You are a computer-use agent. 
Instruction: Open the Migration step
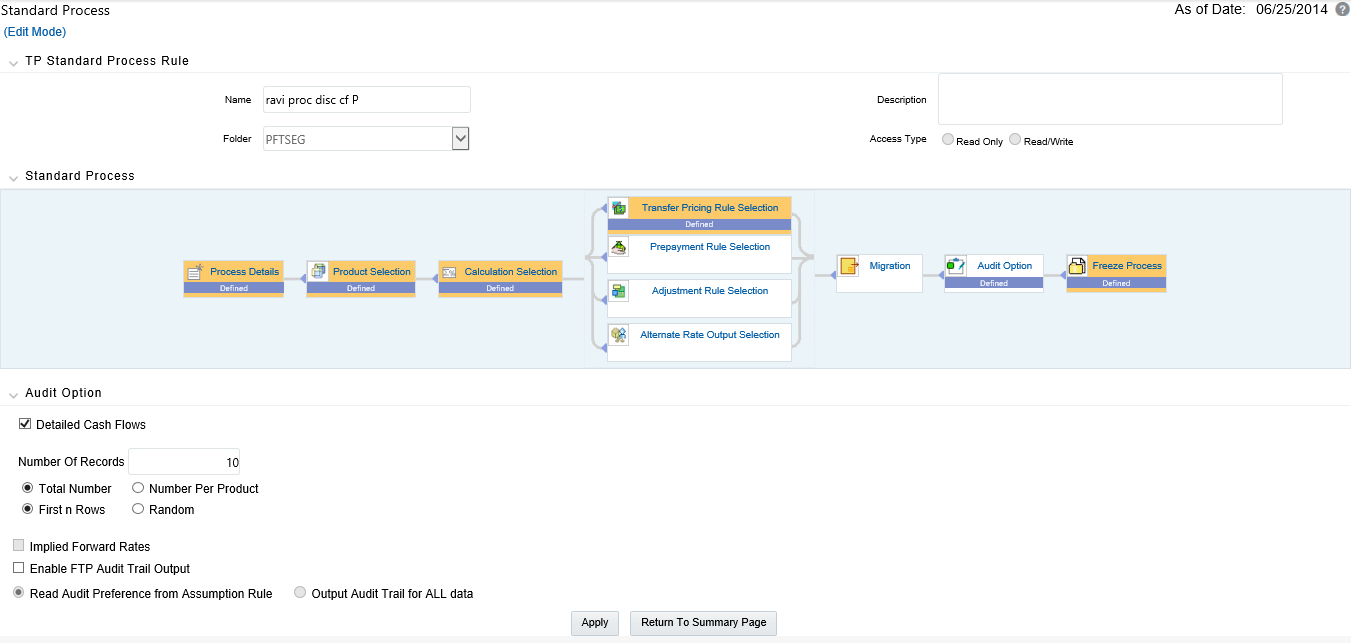point(890,266)
